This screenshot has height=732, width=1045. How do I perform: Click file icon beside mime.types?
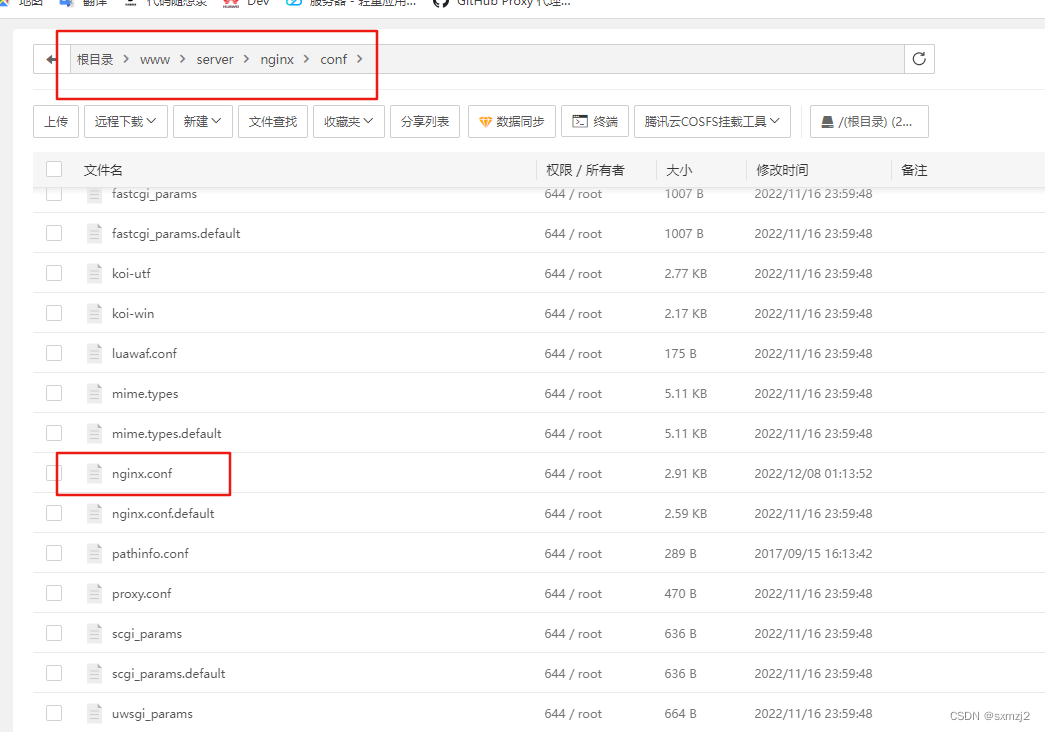click(95, 393)
